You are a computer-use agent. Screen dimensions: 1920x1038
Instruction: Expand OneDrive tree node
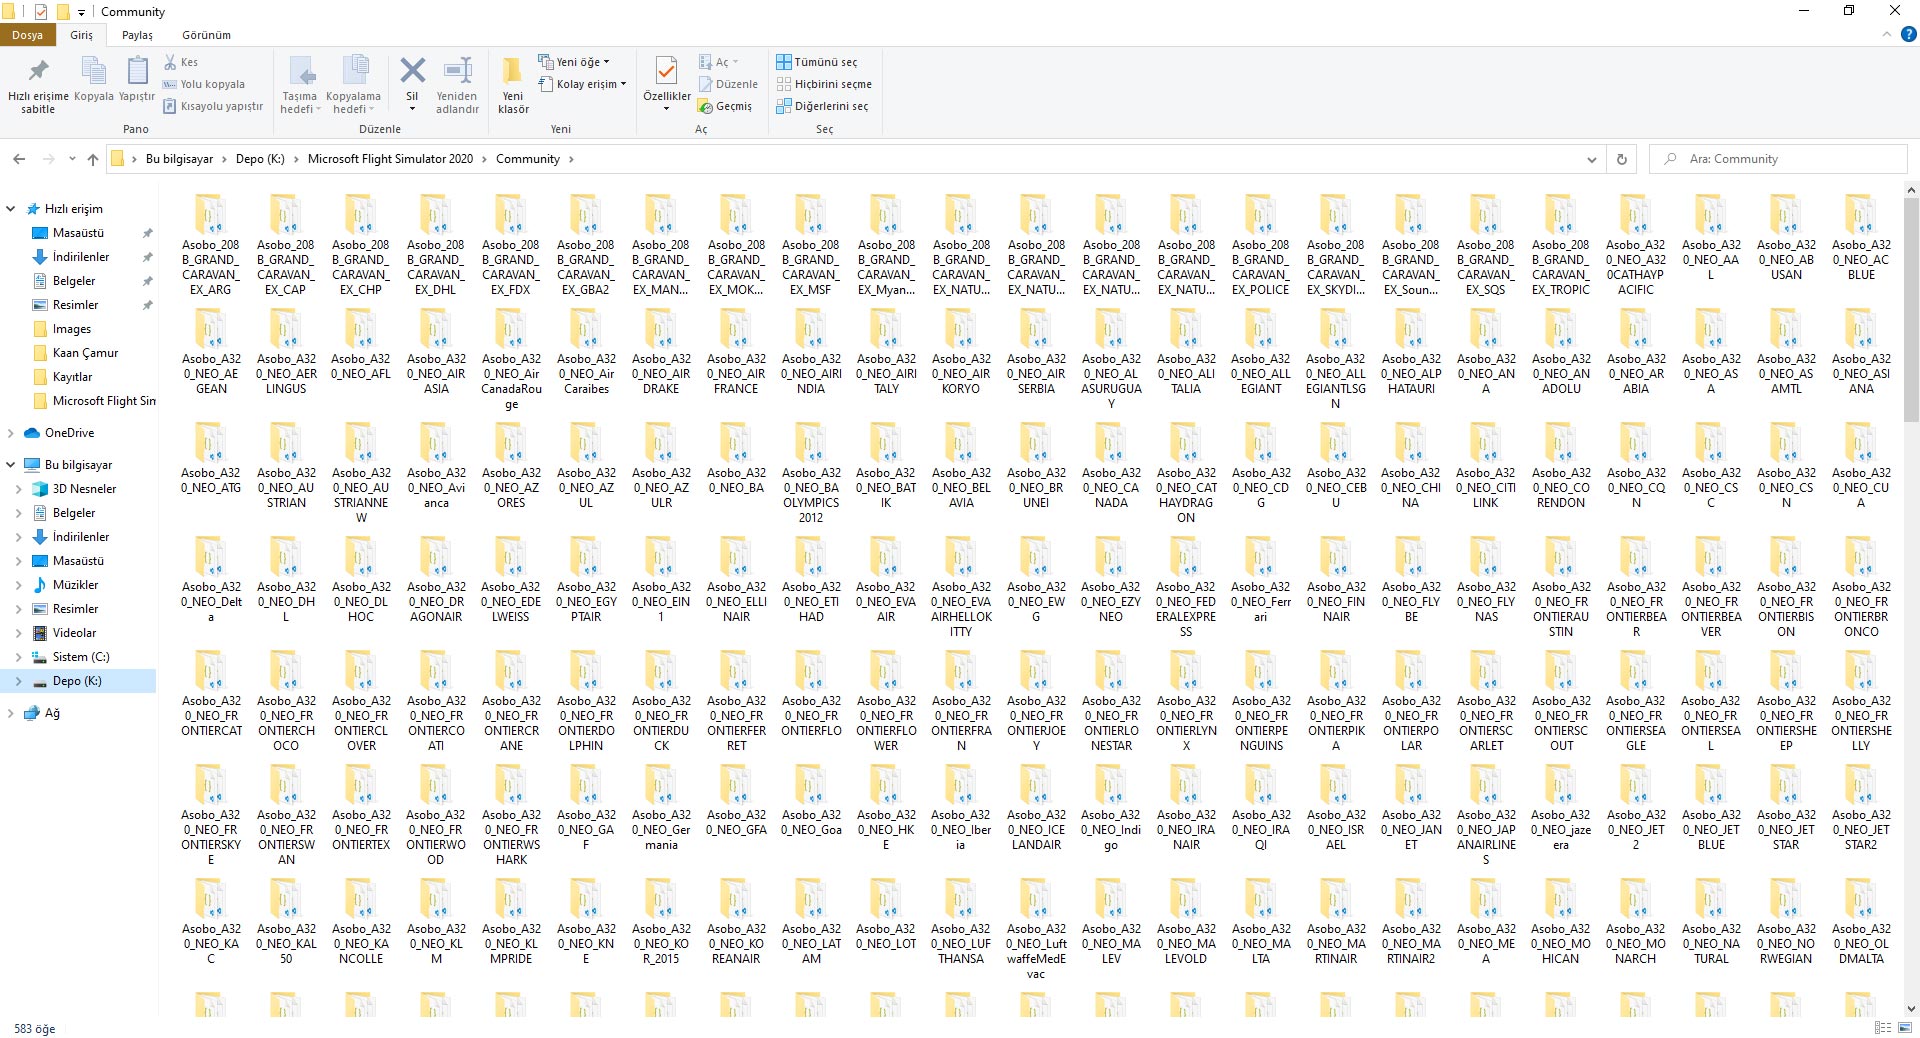[11, 433]
